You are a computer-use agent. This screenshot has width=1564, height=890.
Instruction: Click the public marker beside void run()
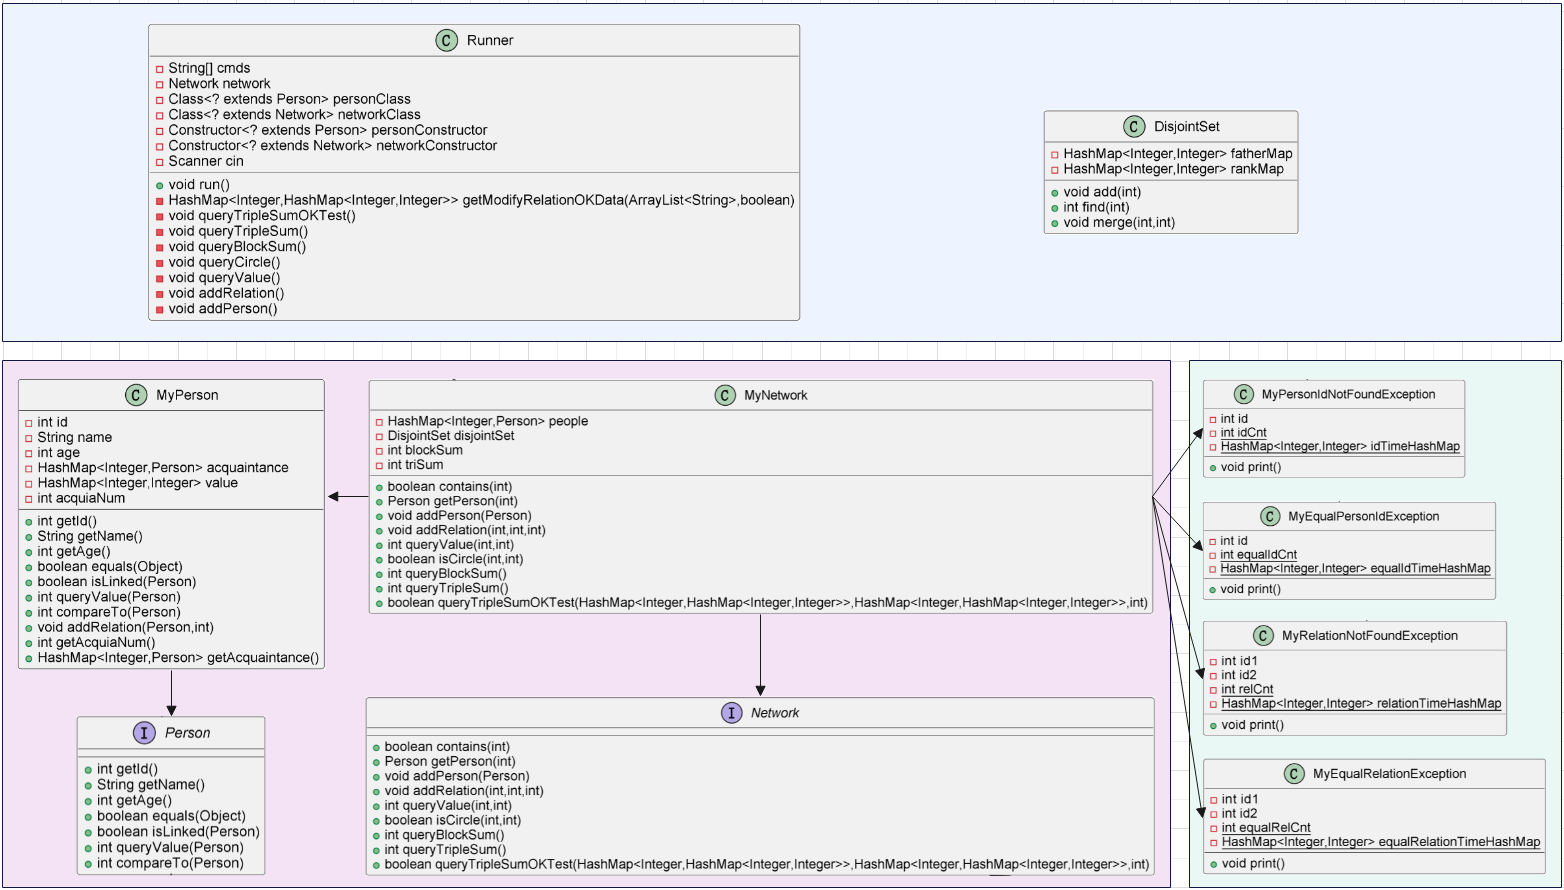(160, 185)
